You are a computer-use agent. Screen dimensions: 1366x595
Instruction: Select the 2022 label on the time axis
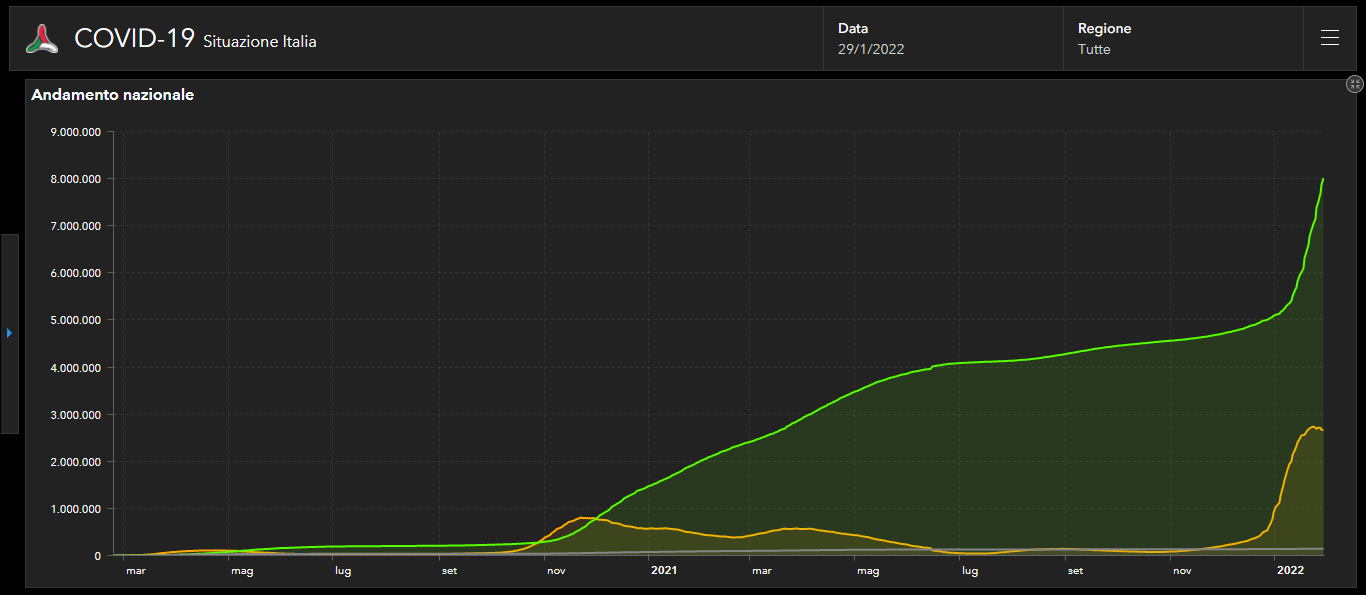[x=1291, y=571]
